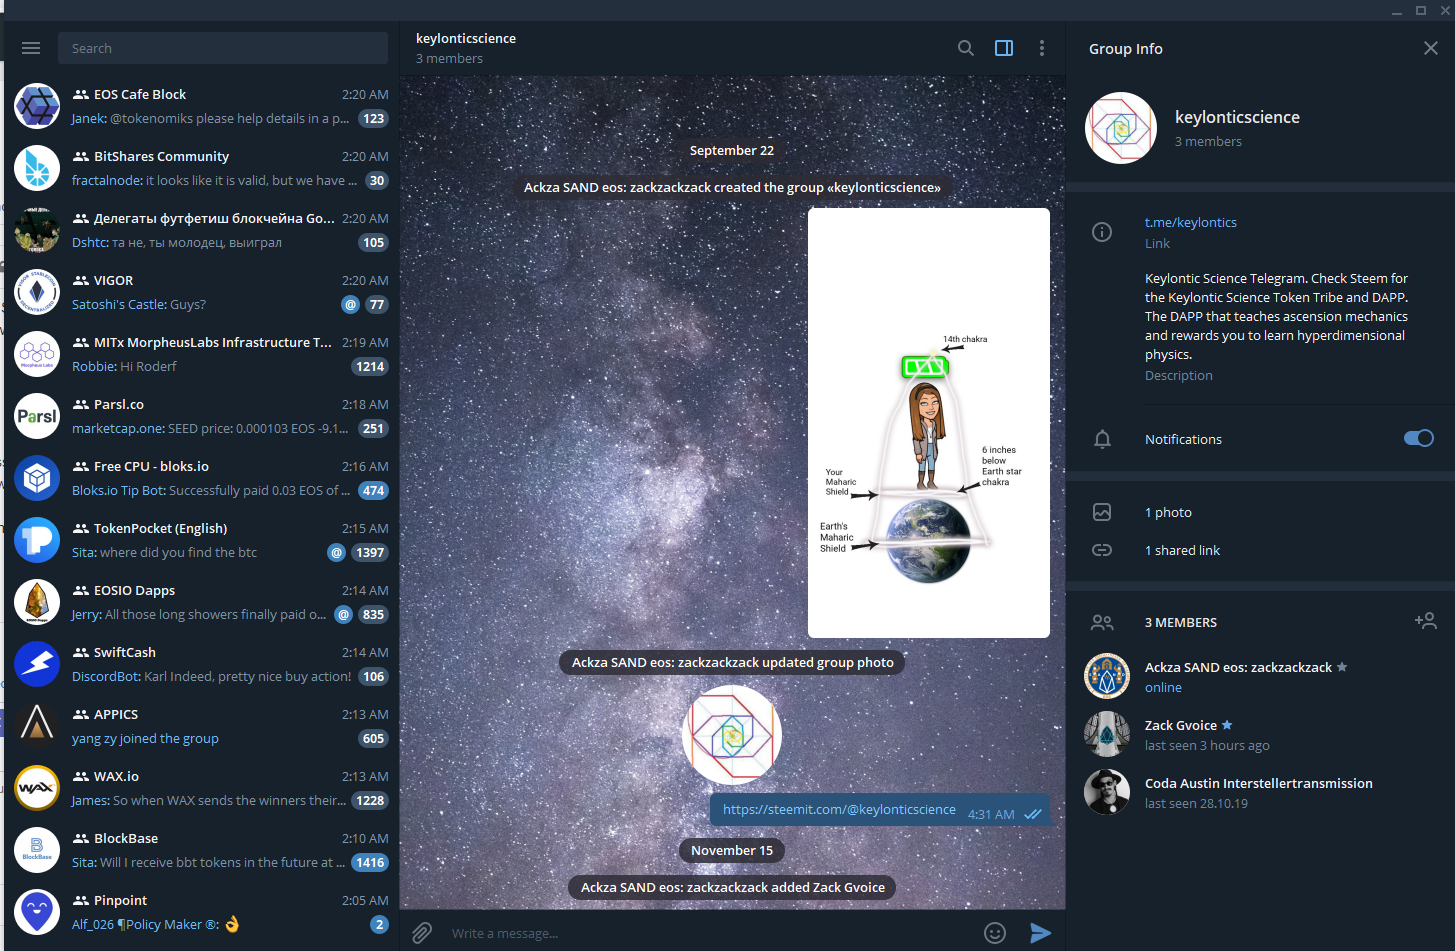The image size is (1455, 951).
Task: Close the Group Info panel
Action: click(x=1430, y=48)
